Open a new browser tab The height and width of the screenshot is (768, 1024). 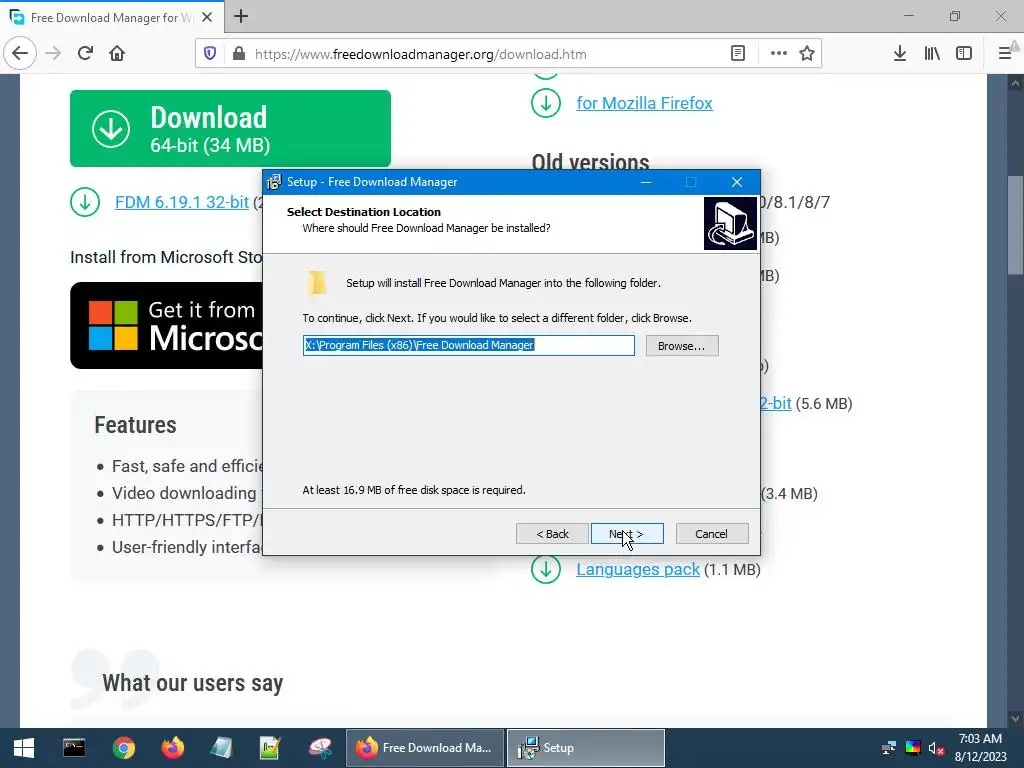point(241,16)
